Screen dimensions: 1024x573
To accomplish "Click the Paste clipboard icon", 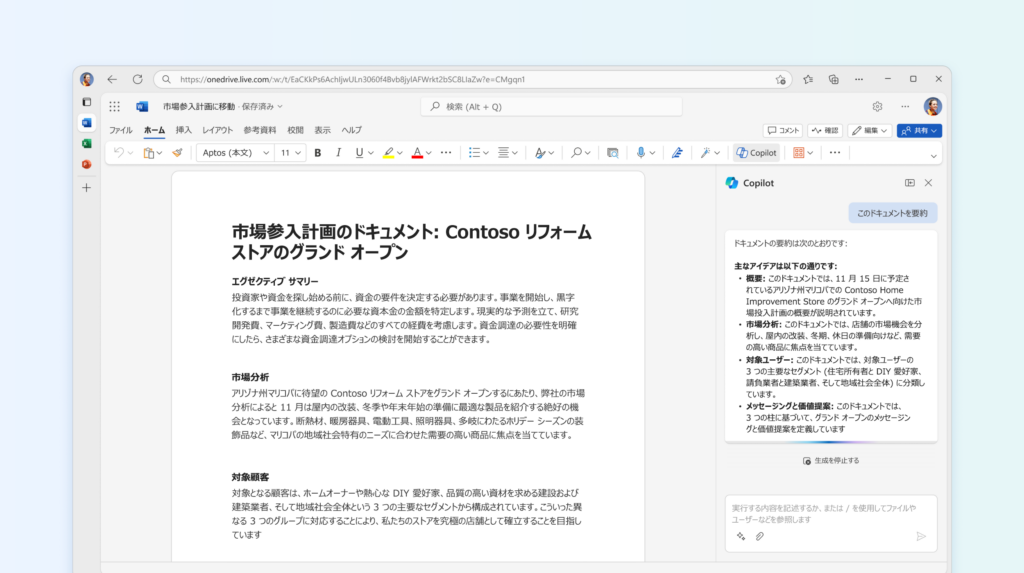I will click(149, 153).
